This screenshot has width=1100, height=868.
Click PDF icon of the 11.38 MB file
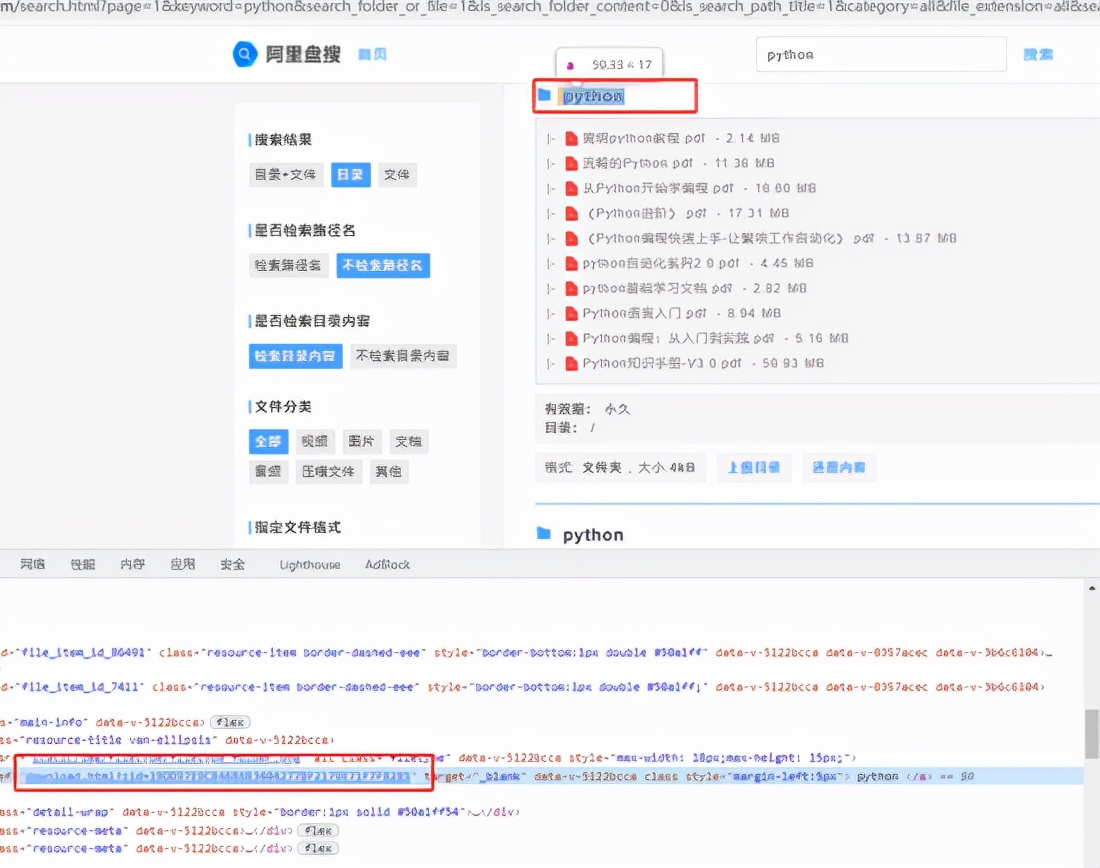pyautogui.click(x=571, y=163)
